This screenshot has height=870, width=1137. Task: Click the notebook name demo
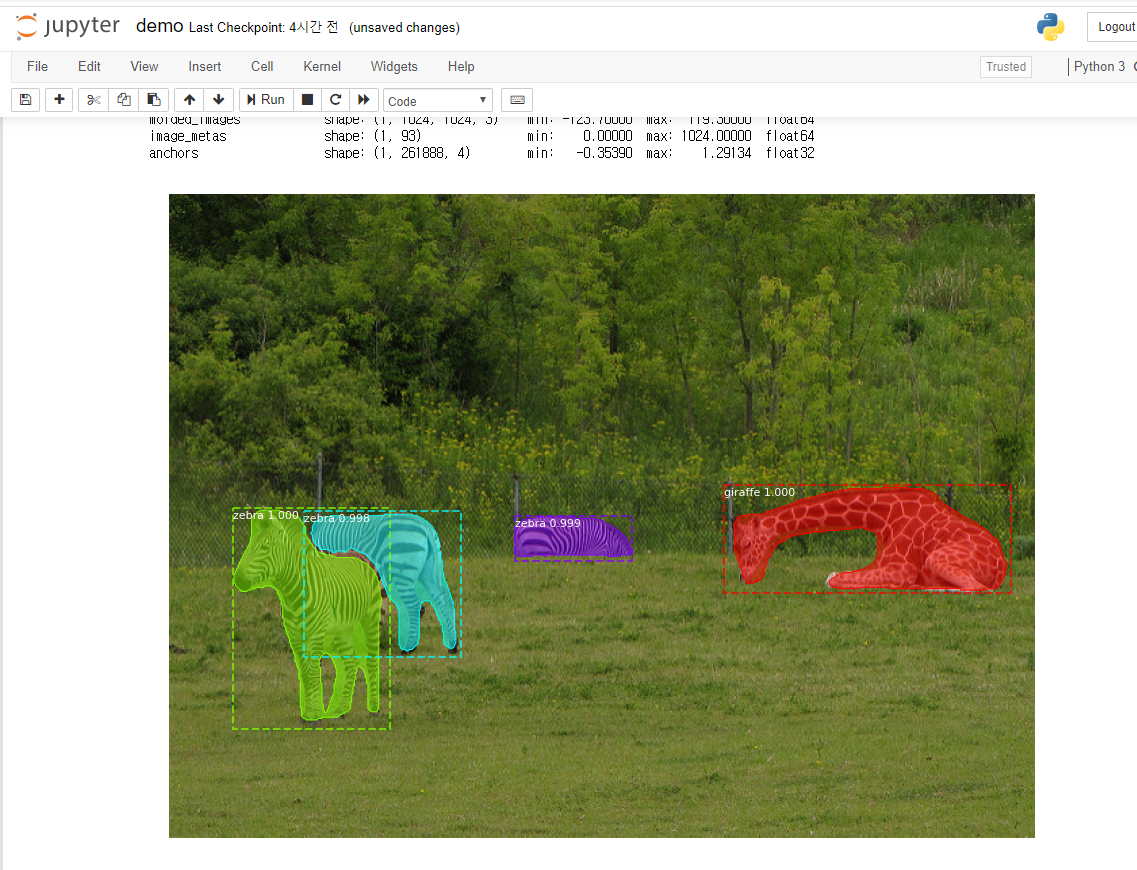tap(160, 26)
